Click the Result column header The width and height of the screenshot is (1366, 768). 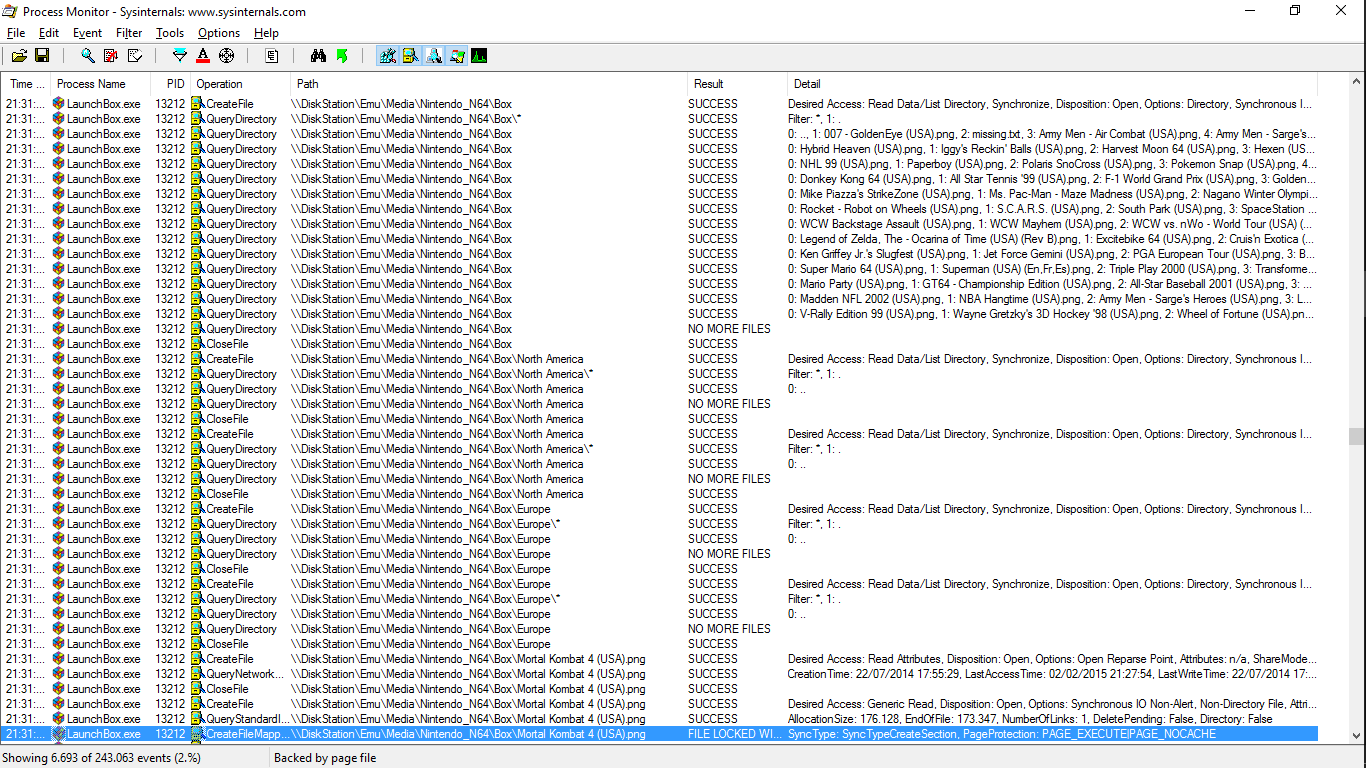coord(737,84)
